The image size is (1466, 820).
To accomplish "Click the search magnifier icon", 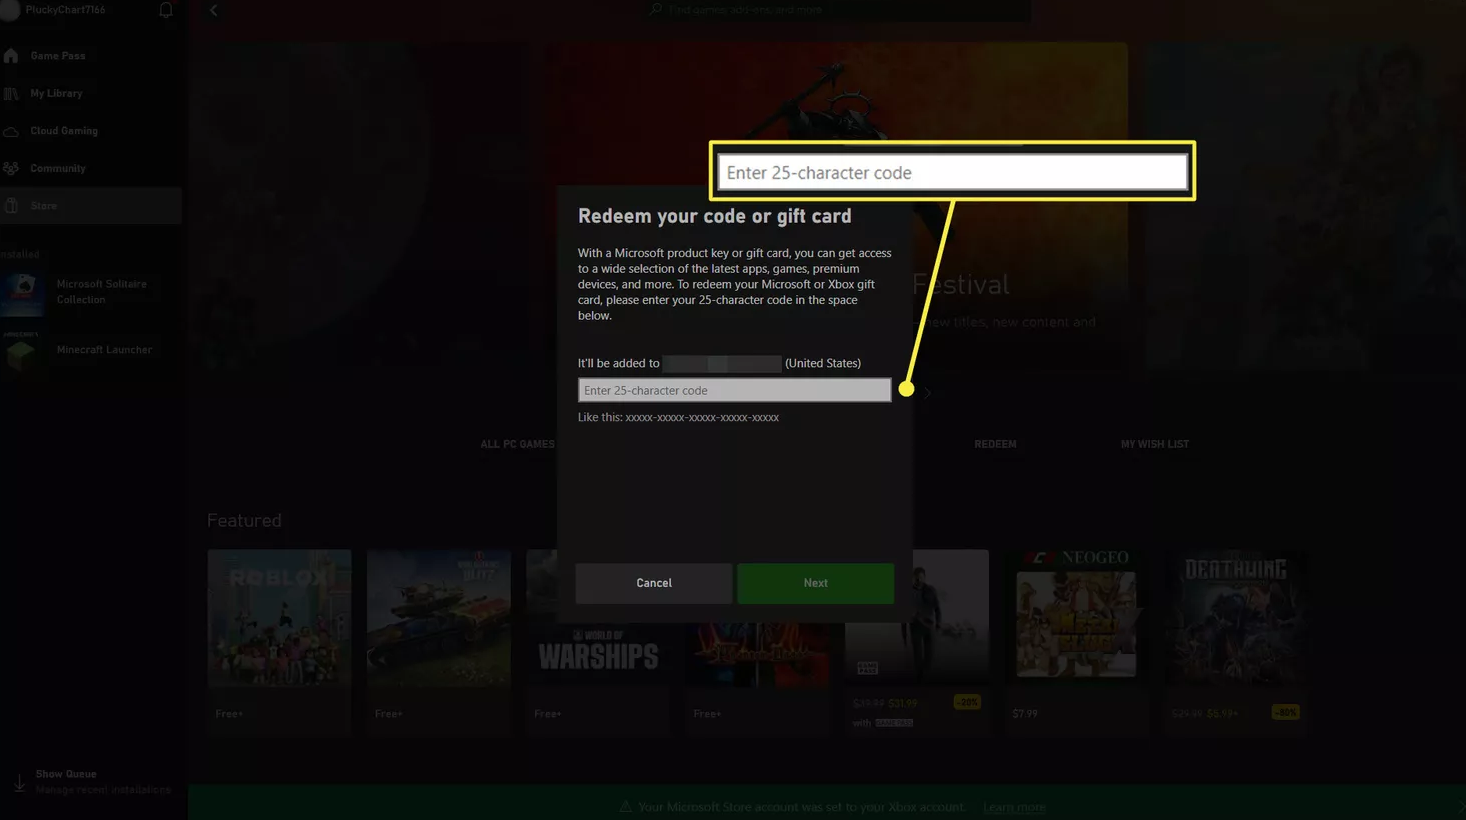I will (656, 9).
